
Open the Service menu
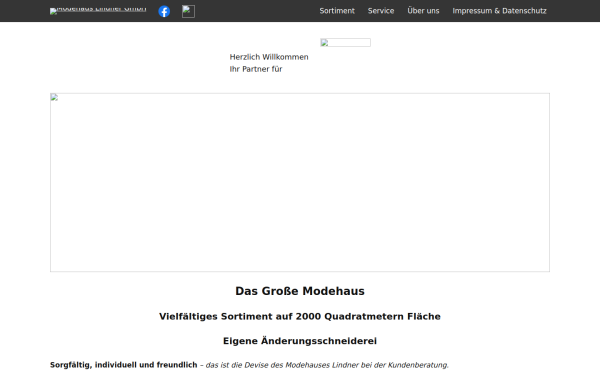[381, 11]
